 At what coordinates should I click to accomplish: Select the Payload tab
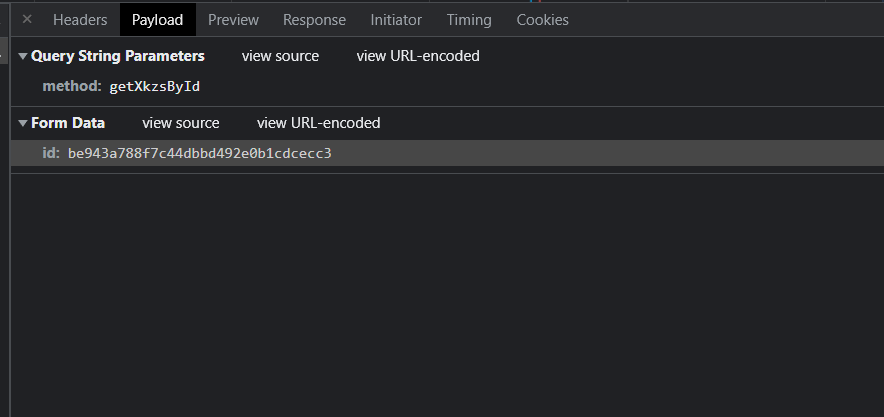pos(157,20)
